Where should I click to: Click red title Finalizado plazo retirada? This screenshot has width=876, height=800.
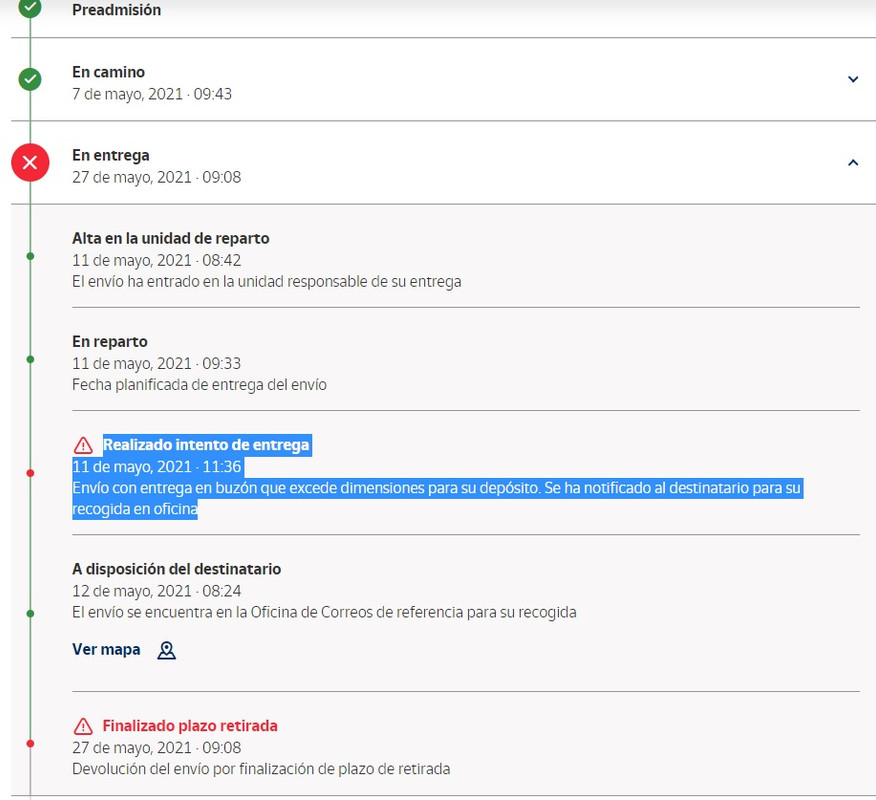[190, 726]
